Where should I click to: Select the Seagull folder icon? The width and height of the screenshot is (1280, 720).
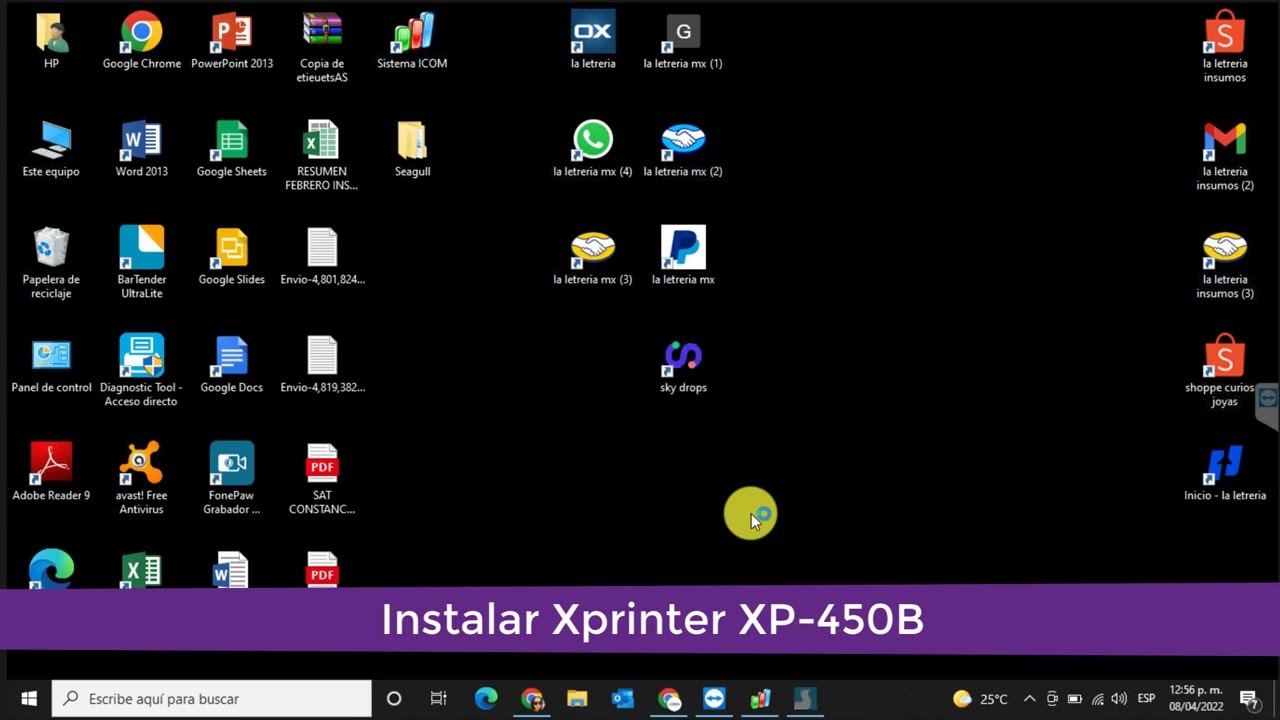pos(412,149)
